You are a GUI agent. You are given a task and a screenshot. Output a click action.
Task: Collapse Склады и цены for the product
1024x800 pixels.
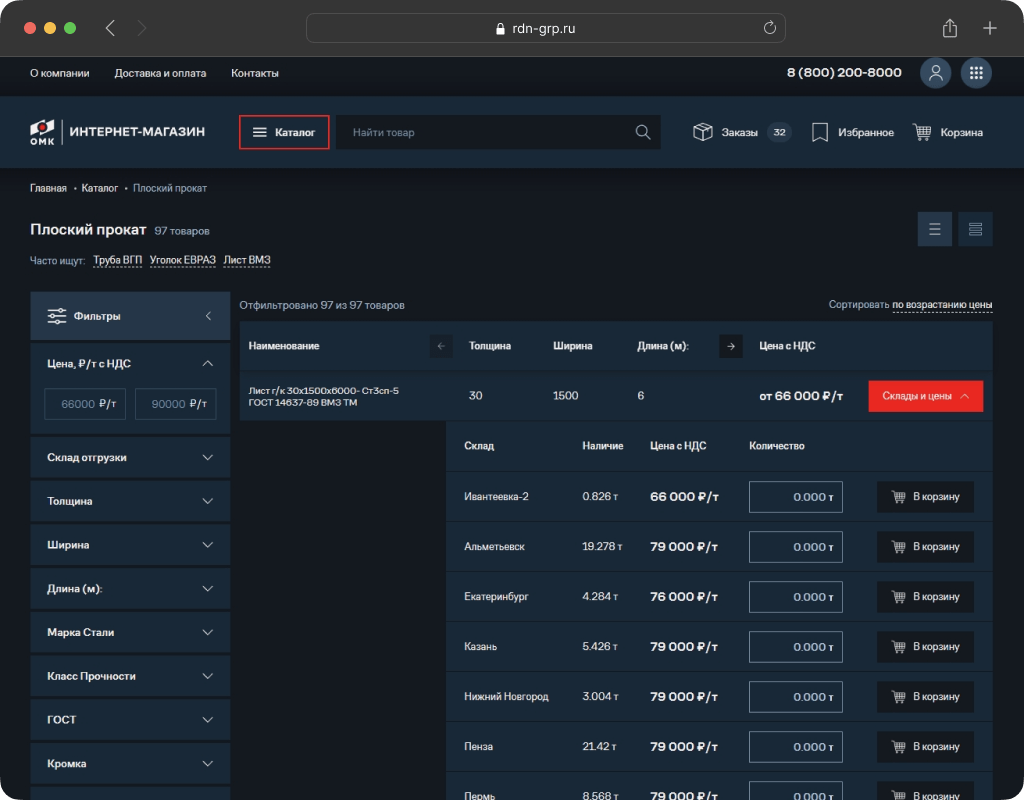tap(925, 396)
